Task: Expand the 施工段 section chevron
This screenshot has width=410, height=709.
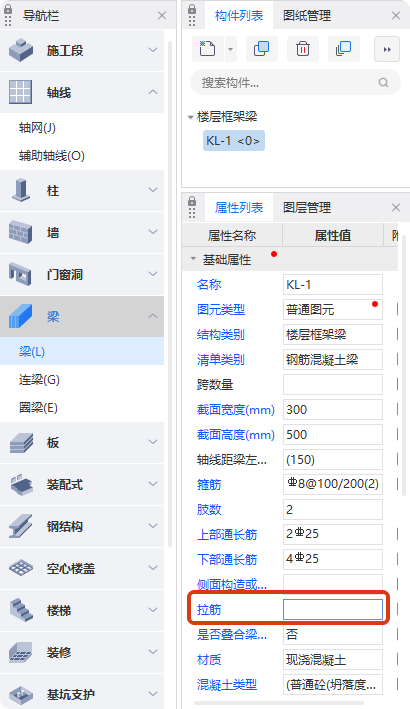Action: (x=153, y=50)
